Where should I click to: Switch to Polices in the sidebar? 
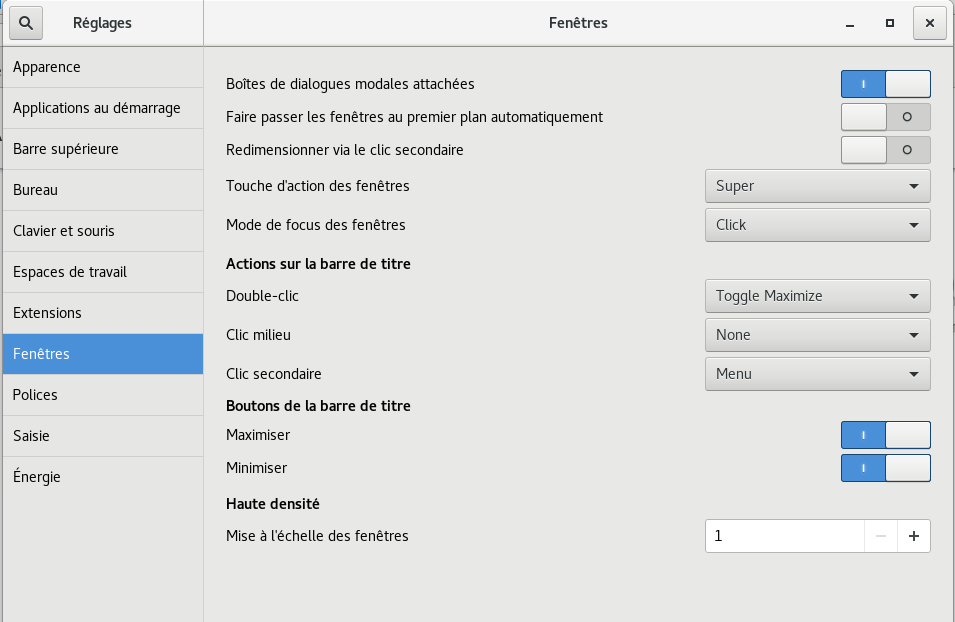(x=102, y=395)
